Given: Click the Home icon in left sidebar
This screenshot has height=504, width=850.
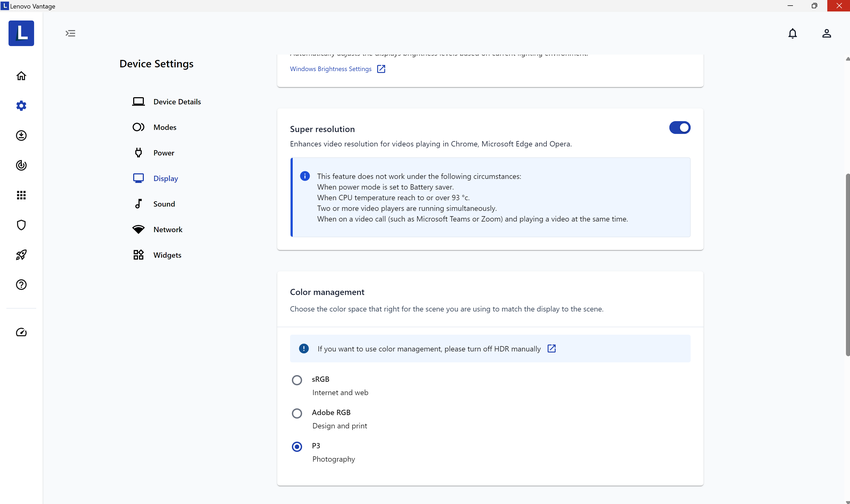Looking at the screenshot, I should click(21, 76).
